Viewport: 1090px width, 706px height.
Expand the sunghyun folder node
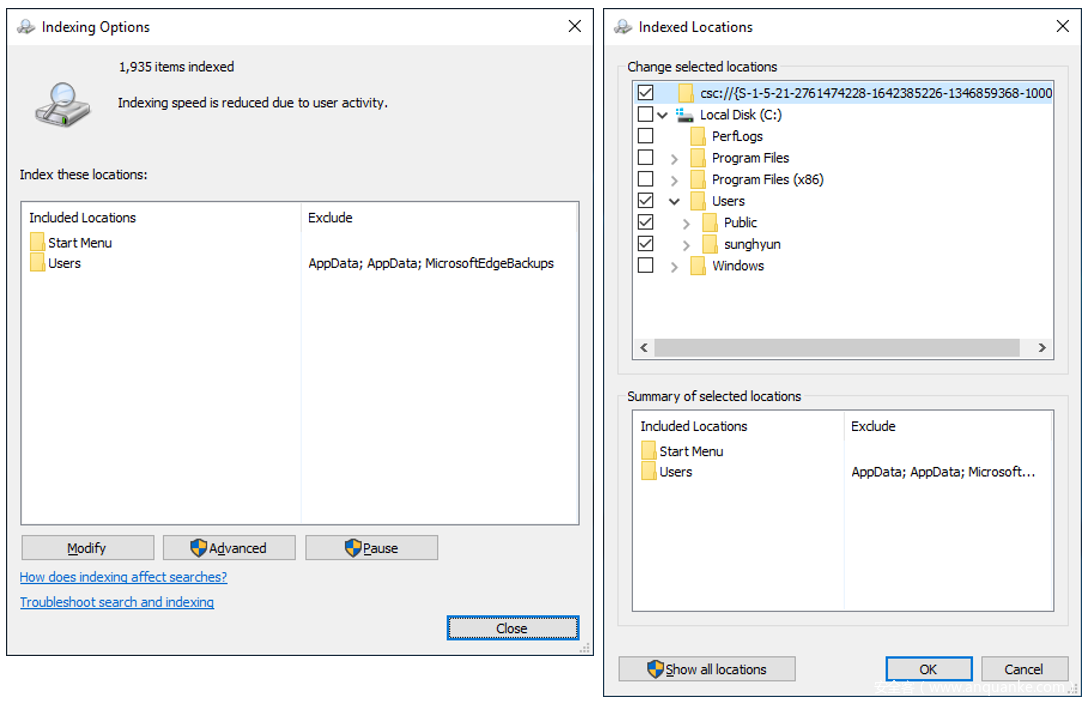coord(686,245)
